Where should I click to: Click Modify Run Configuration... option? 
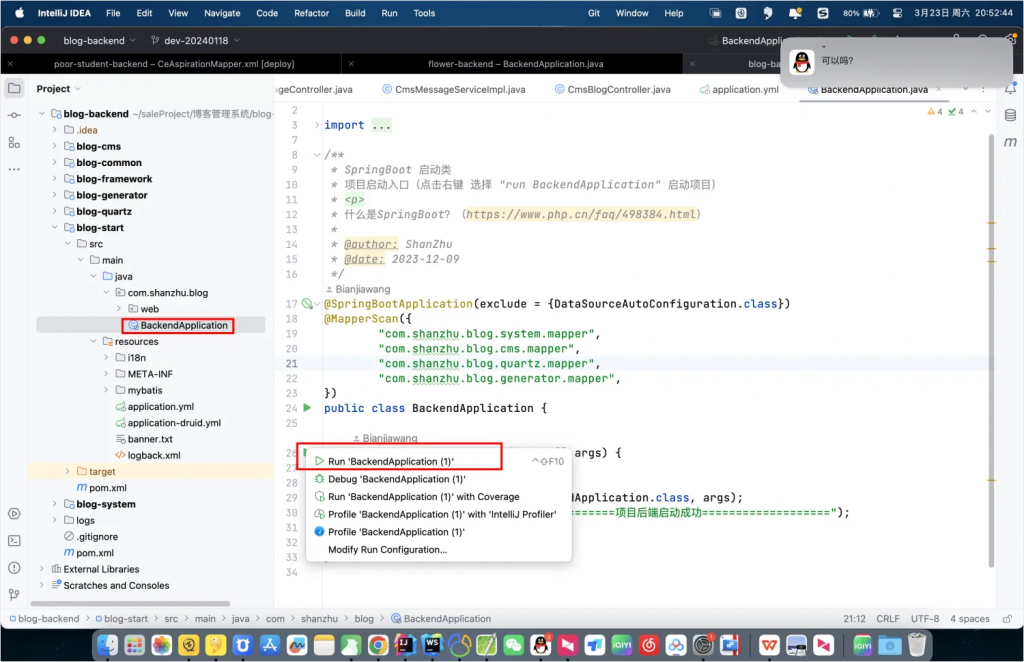point(387,549)
